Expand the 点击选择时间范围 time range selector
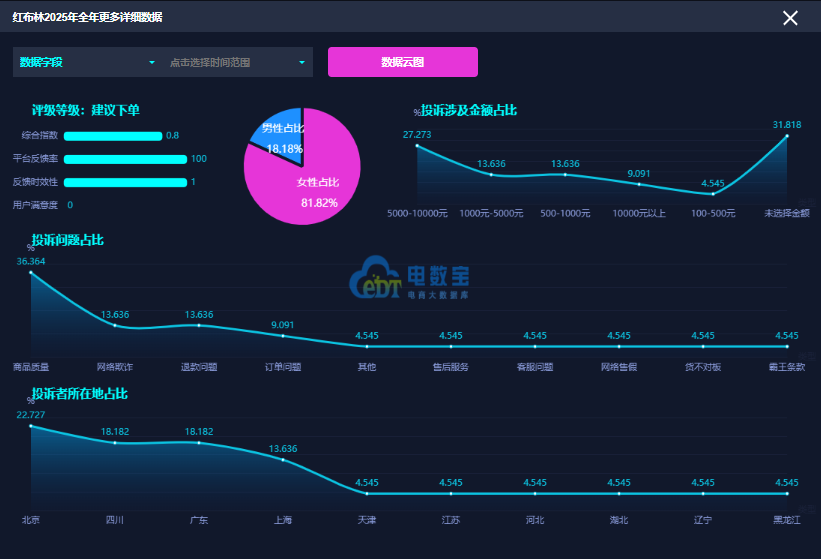This screenshot has width=821, height=559. point(238,62)
